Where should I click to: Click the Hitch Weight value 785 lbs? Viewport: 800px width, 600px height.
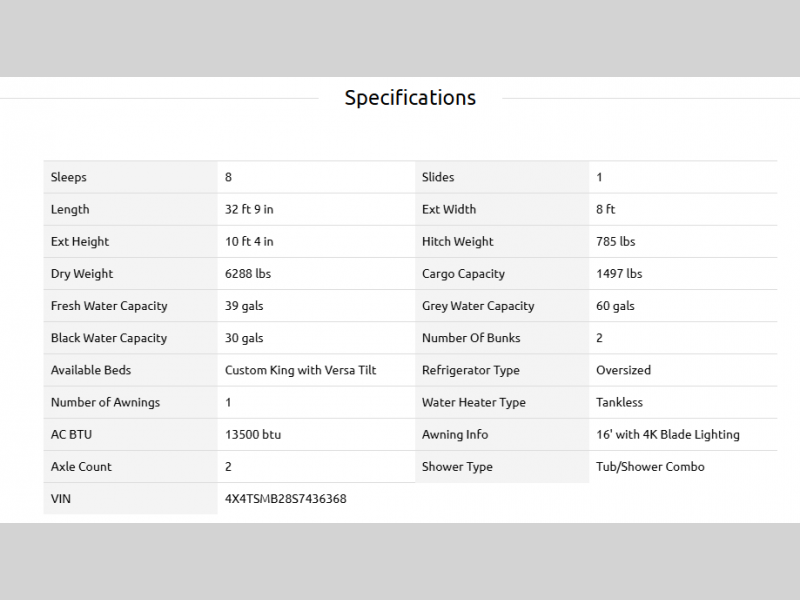616,242
